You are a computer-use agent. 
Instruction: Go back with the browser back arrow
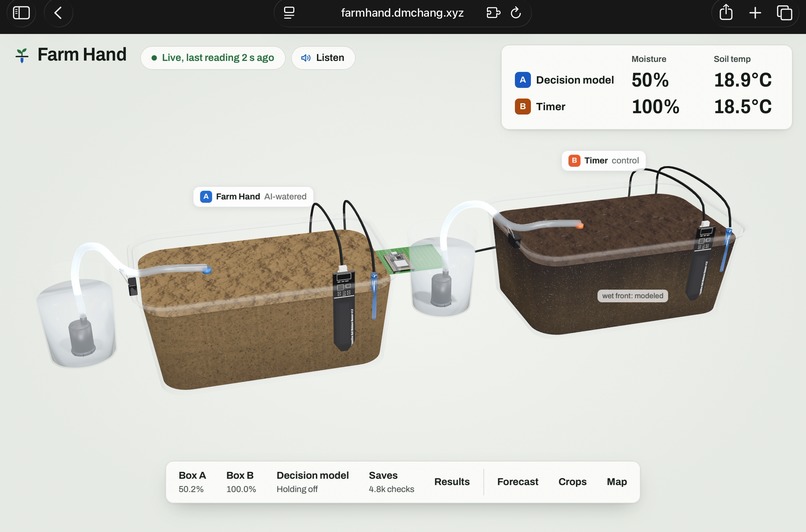[x=58, y=13]
